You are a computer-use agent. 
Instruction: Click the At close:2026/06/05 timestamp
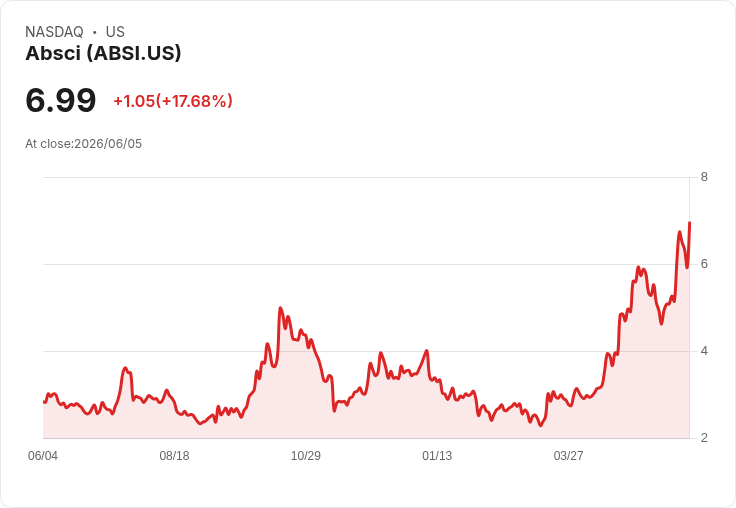point(84,144)
